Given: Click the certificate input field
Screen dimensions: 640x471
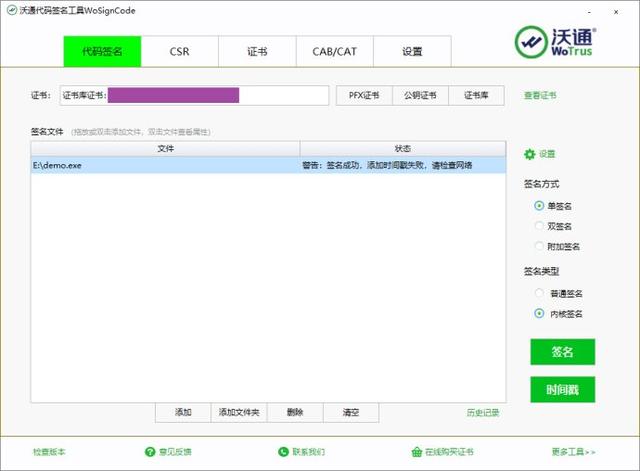Looking at the screenshot, I should click(x=194, y=96).
